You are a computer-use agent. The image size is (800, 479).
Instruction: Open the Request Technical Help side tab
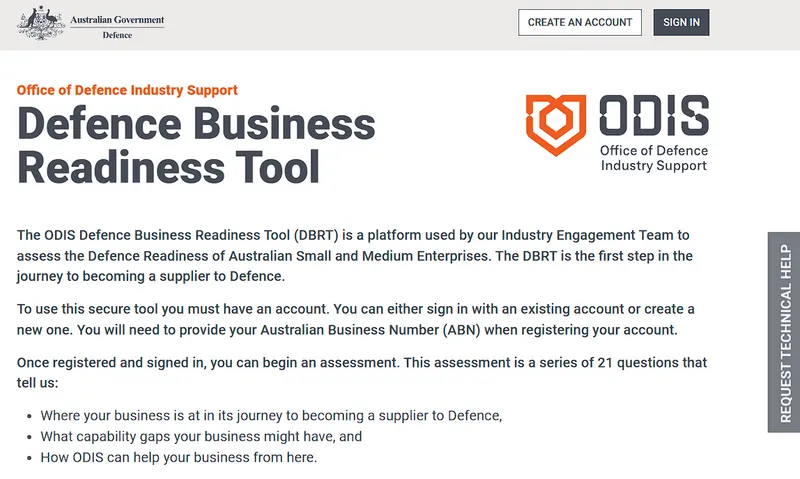(784, 333)
